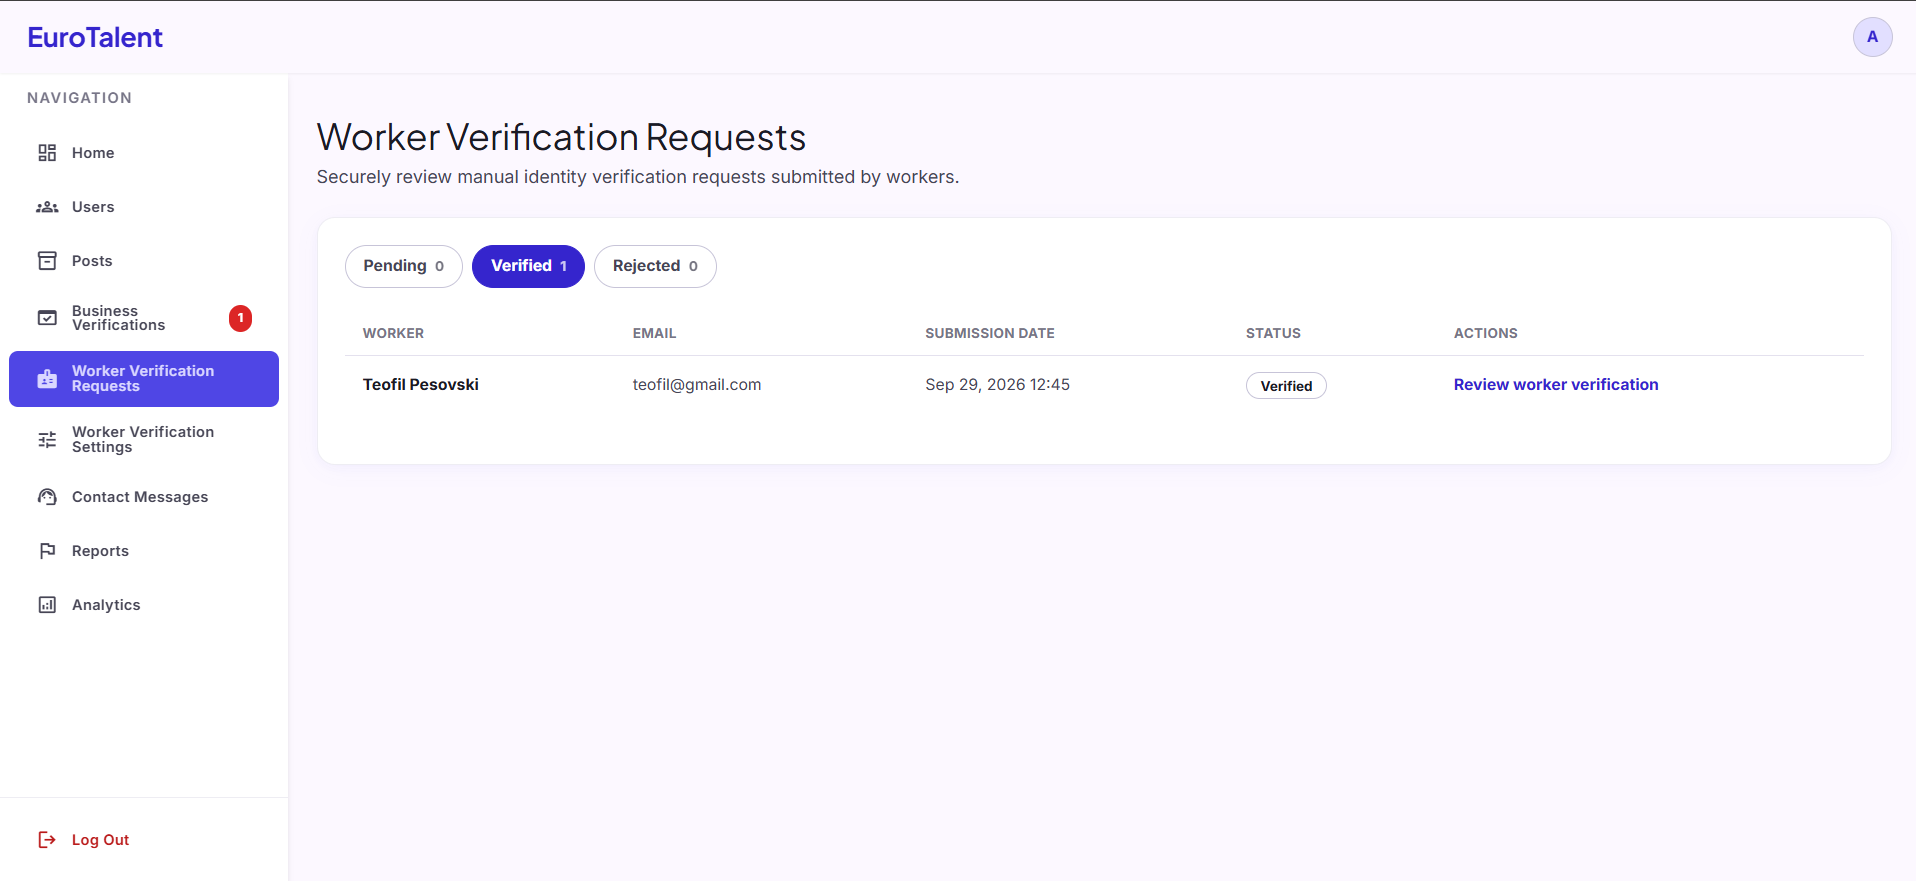
Task: Click the Home dashboard icon
Action: click(x=47, y=153)
